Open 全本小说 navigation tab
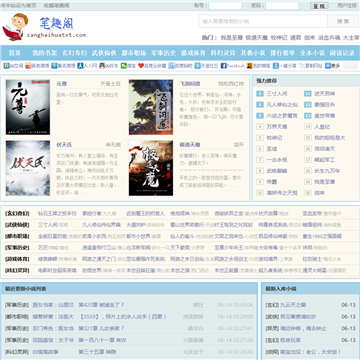This screenshot has height=360, width=360. [x=312, y=53]
